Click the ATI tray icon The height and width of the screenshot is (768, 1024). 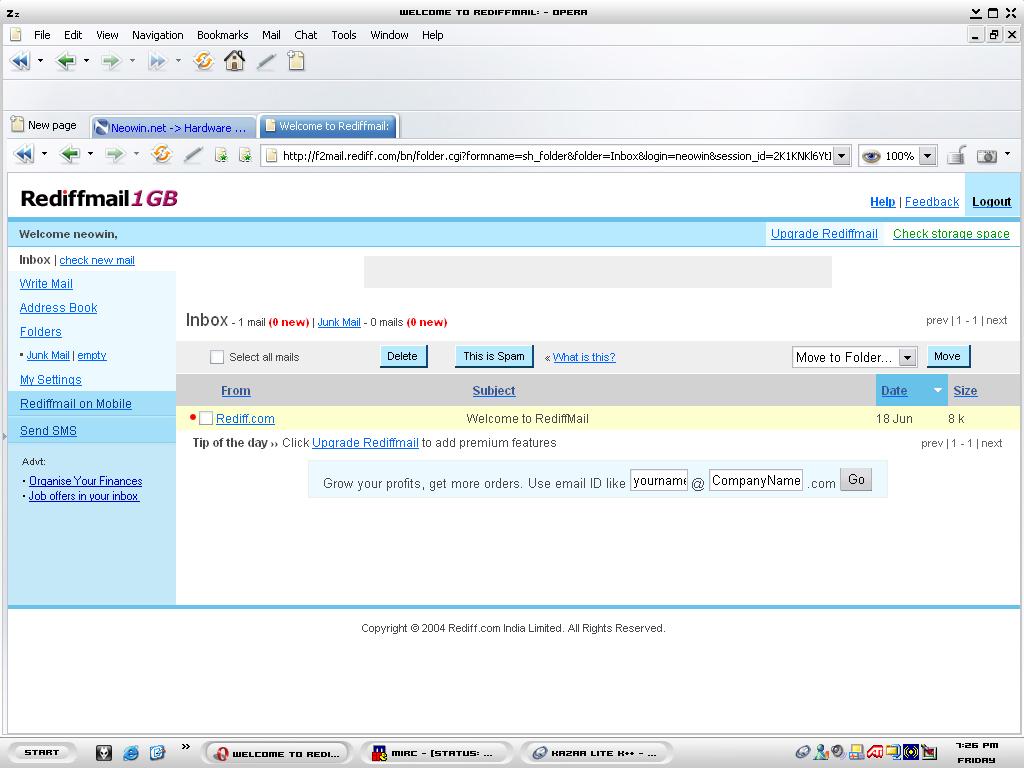875,752
